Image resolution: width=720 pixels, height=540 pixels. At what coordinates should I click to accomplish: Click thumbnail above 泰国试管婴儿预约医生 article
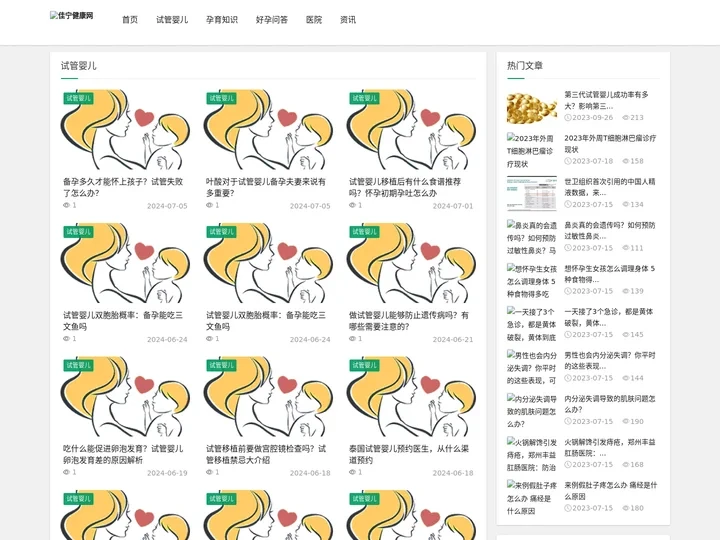pos(411,396)
